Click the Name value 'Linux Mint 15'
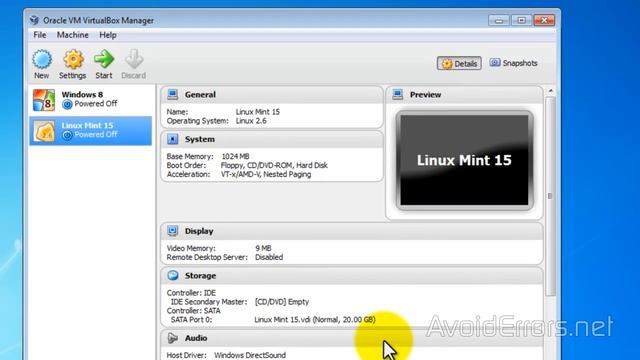 [x=258, y=112]
